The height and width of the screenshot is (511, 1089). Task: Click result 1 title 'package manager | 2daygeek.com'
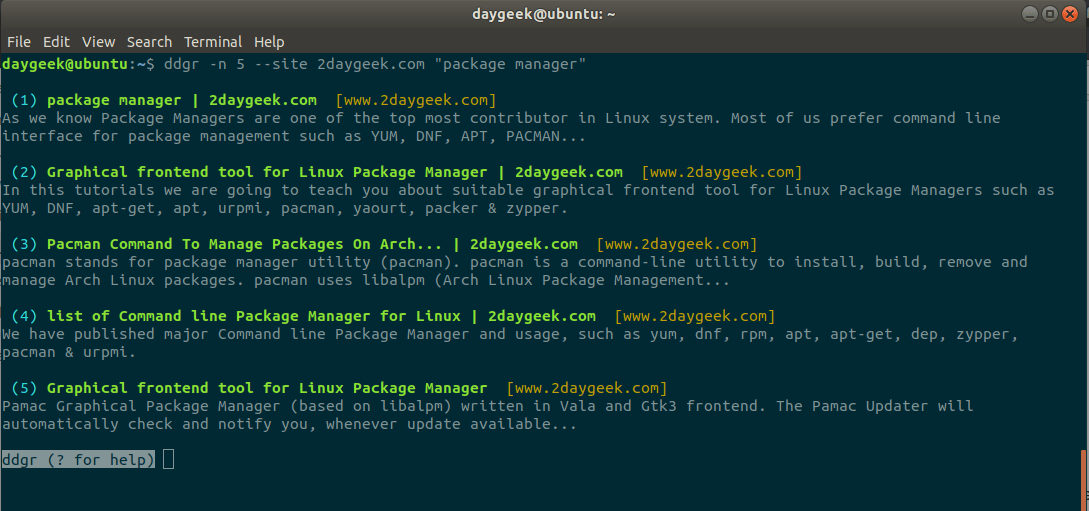(x=182, y=100)
